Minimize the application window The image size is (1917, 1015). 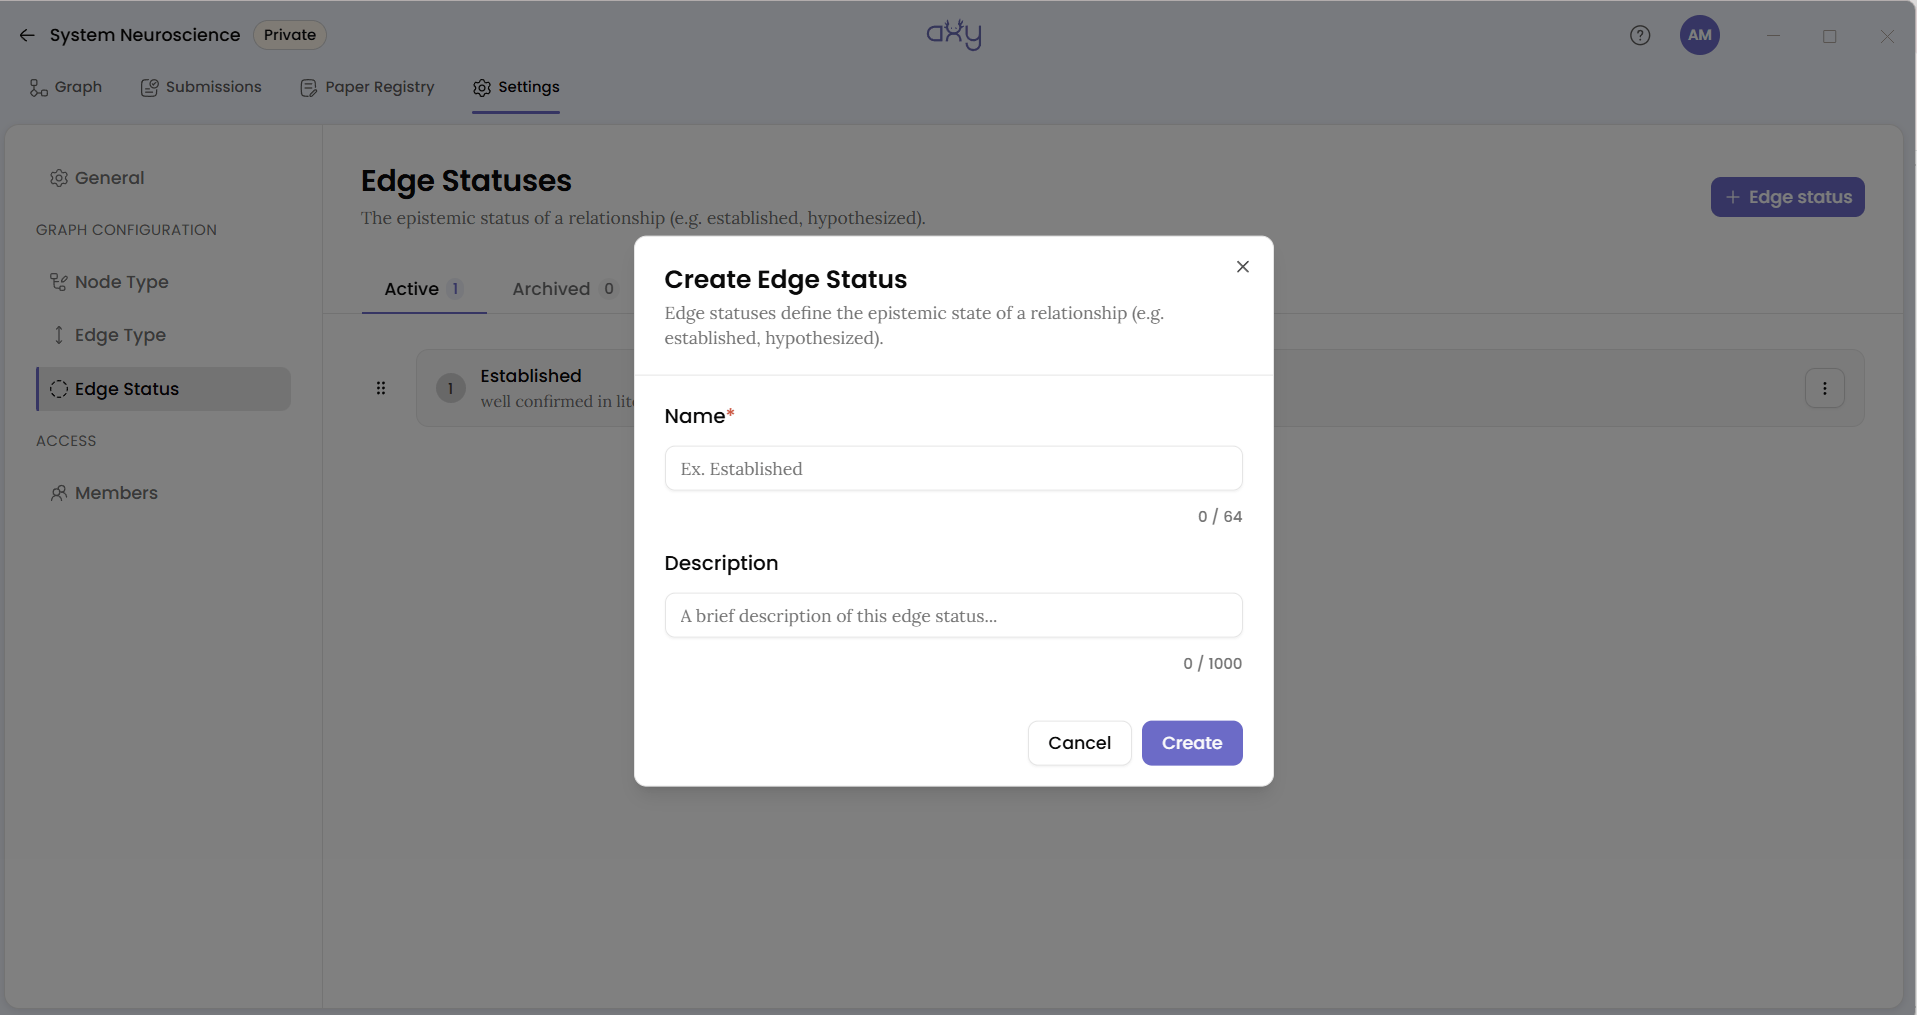pyautogui.click(x=1773, y=36)
